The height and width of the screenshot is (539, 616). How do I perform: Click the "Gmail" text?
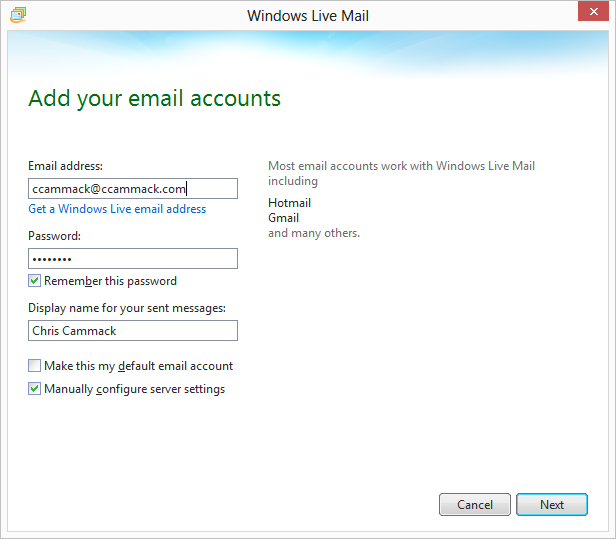tap(284, 218)
